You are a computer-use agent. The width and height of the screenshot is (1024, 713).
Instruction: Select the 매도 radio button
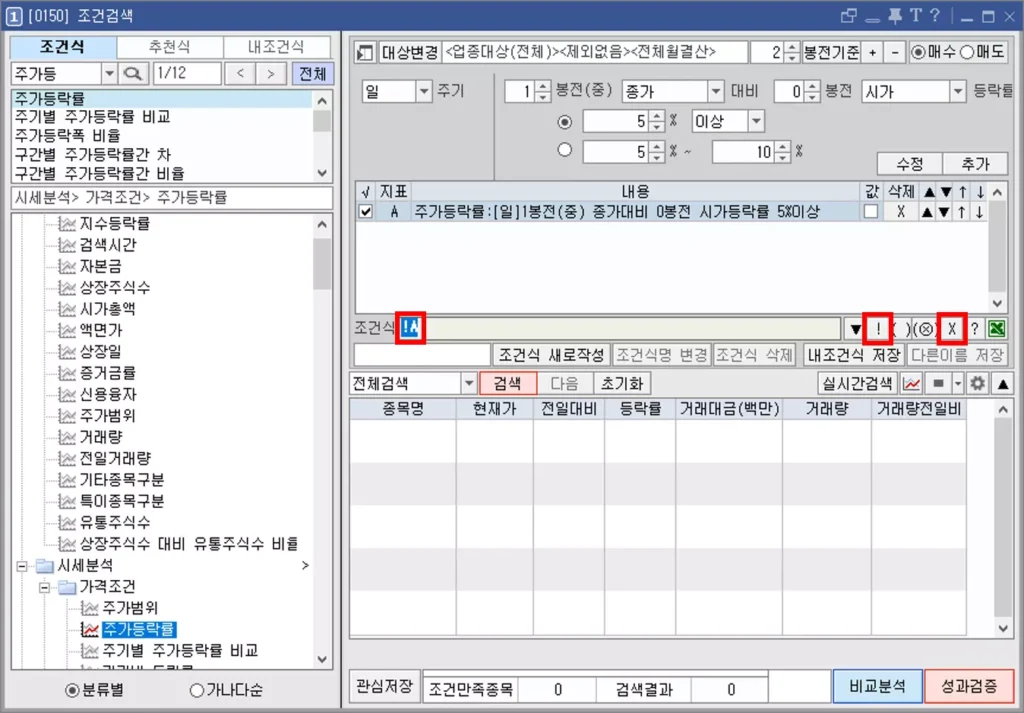pos(967,52)
